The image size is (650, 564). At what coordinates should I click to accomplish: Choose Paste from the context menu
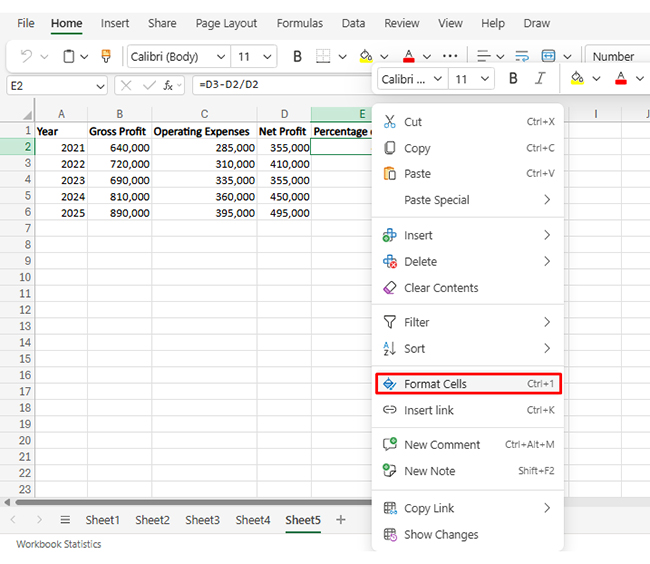[x=469, y=174]
